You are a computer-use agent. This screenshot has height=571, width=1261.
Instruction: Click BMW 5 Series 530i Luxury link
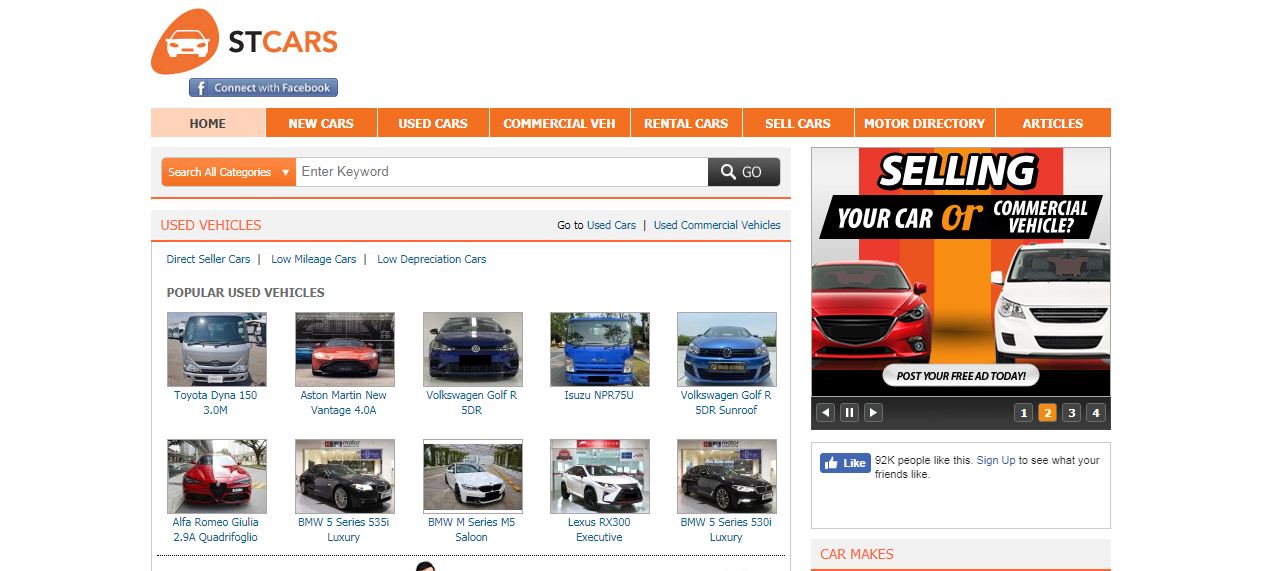coord(726,529)
